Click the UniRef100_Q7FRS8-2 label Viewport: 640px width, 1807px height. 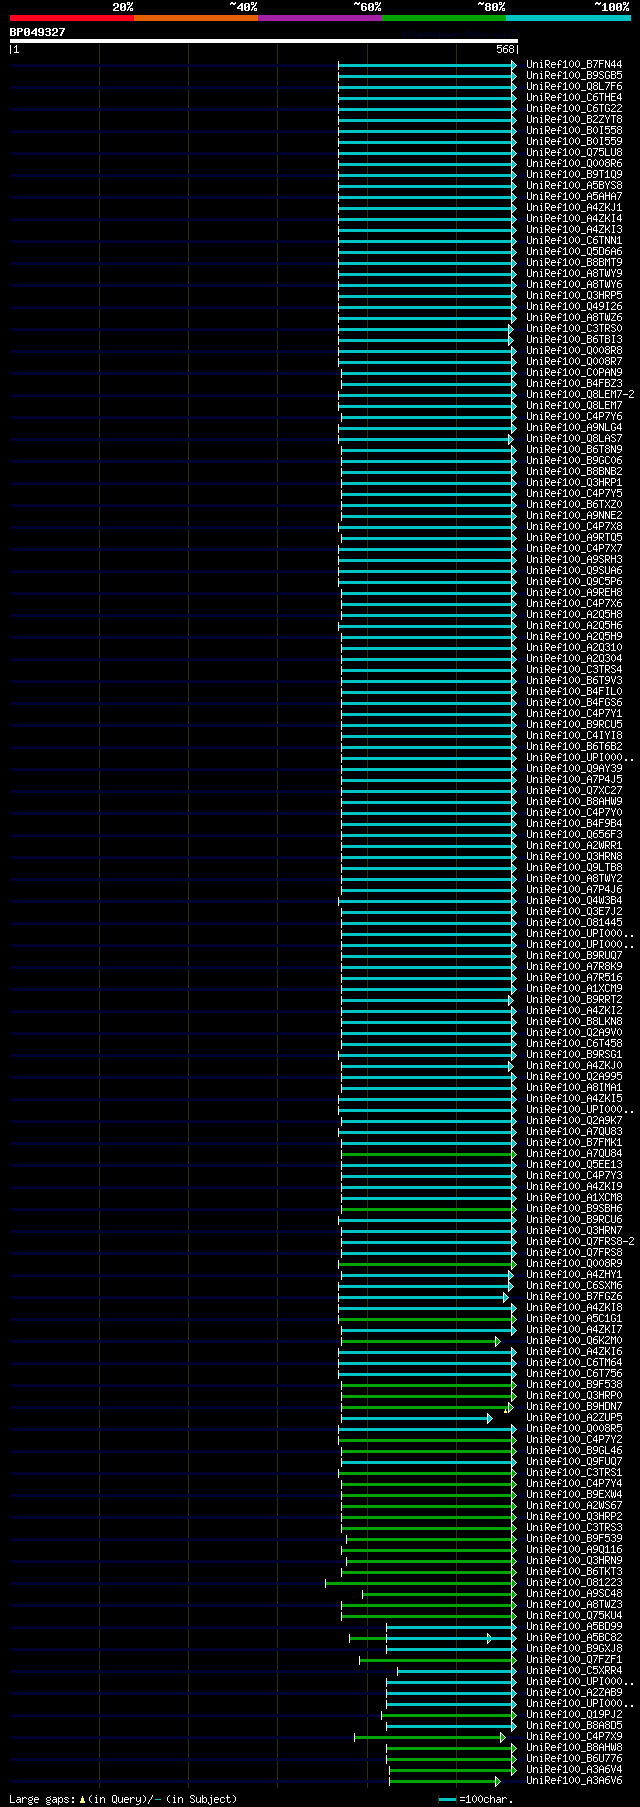[x=580, y=1242]
